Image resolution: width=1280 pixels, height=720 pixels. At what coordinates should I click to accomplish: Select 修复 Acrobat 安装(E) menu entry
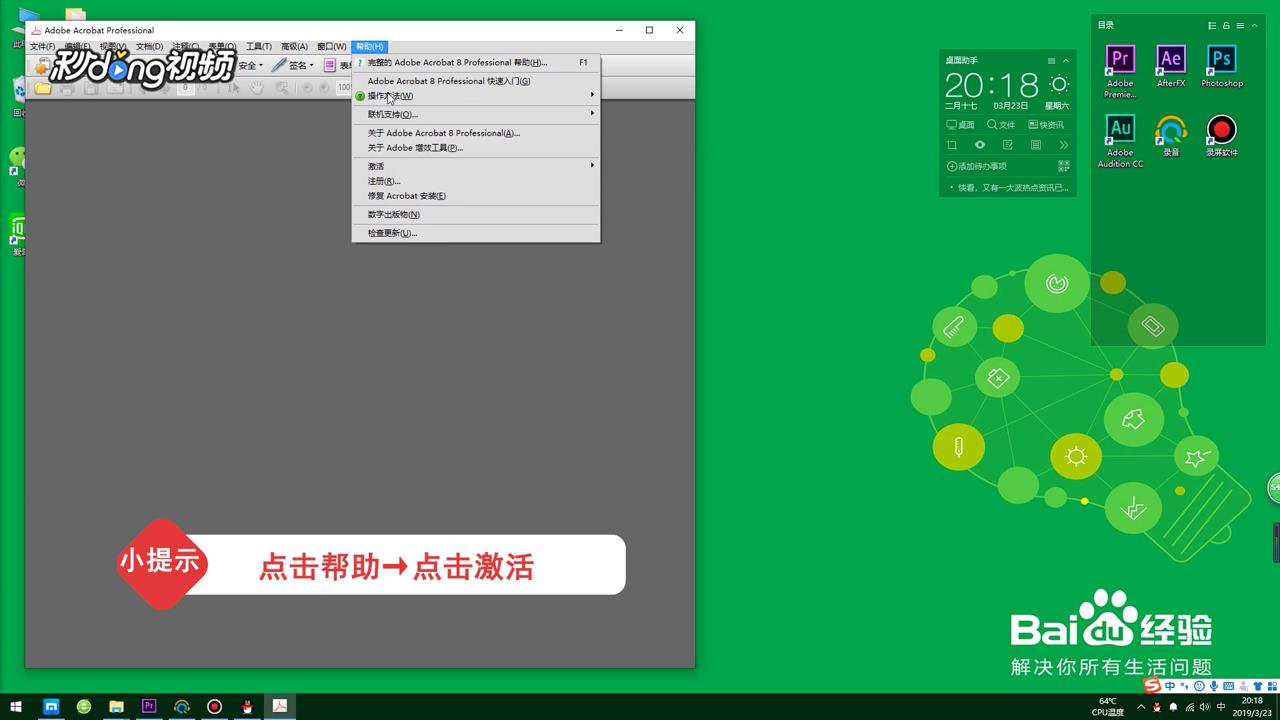(x=476, y=196)
